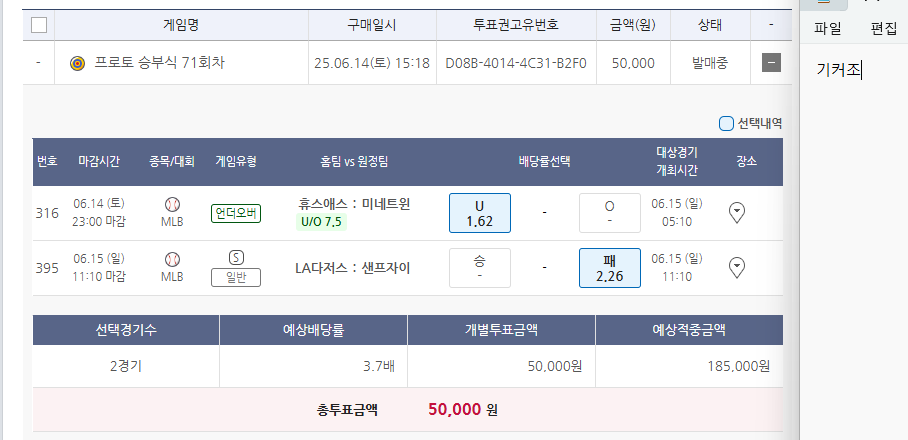Viewport: 908px width, 440px height.
Task: Click the 프로토 승부식 71회차 game name
Action: point(159,63)
